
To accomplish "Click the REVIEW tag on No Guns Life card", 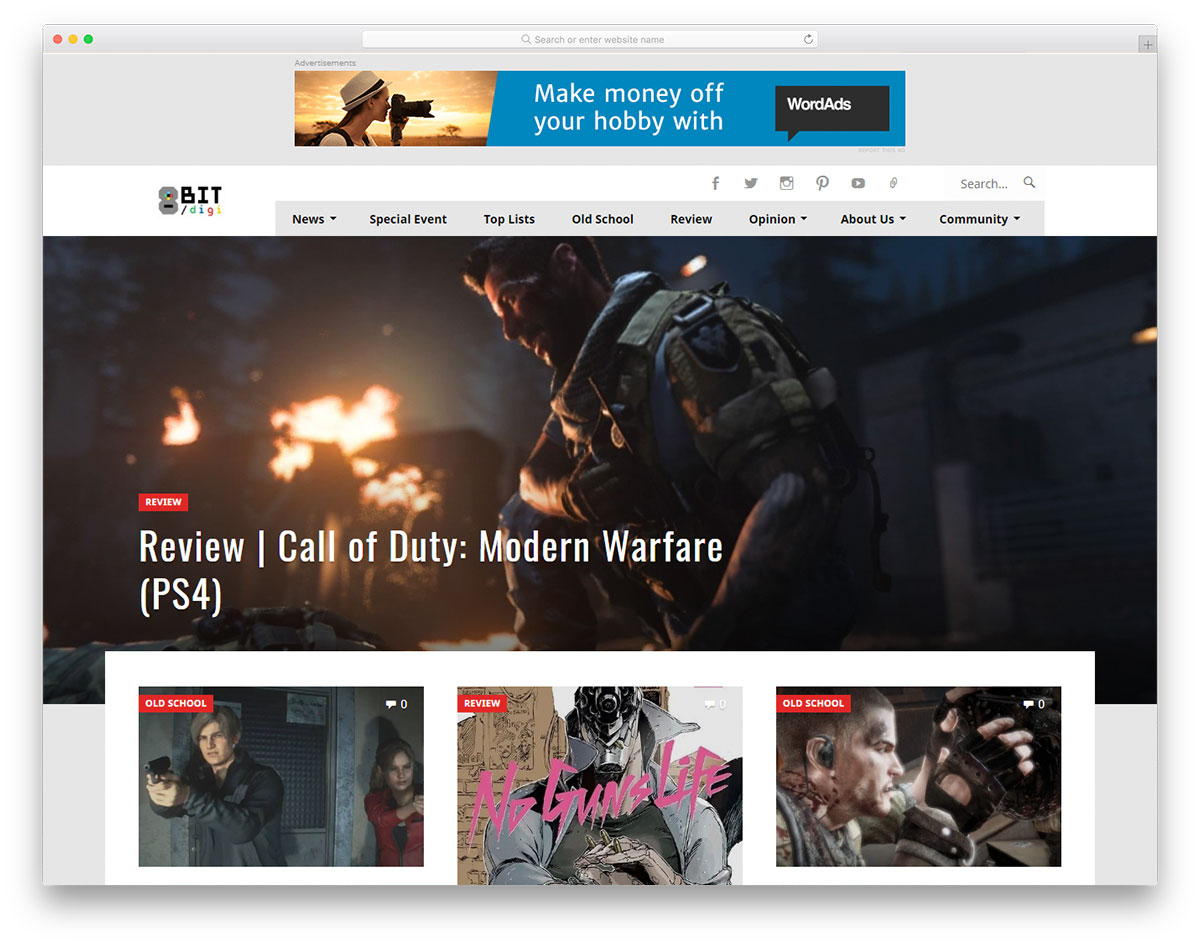I will (x=482, y=703).
